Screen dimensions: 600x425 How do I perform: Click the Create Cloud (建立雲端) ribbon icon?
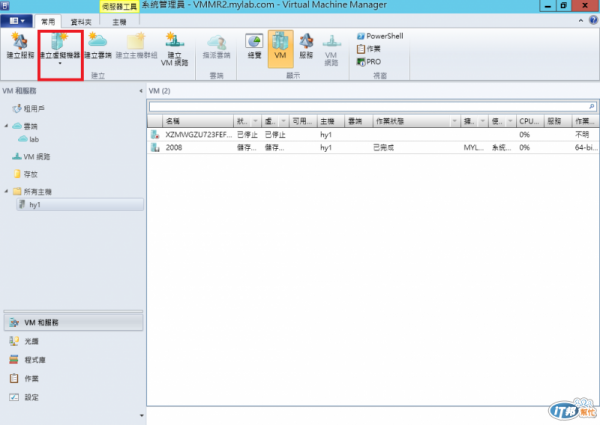pos(98,46)
